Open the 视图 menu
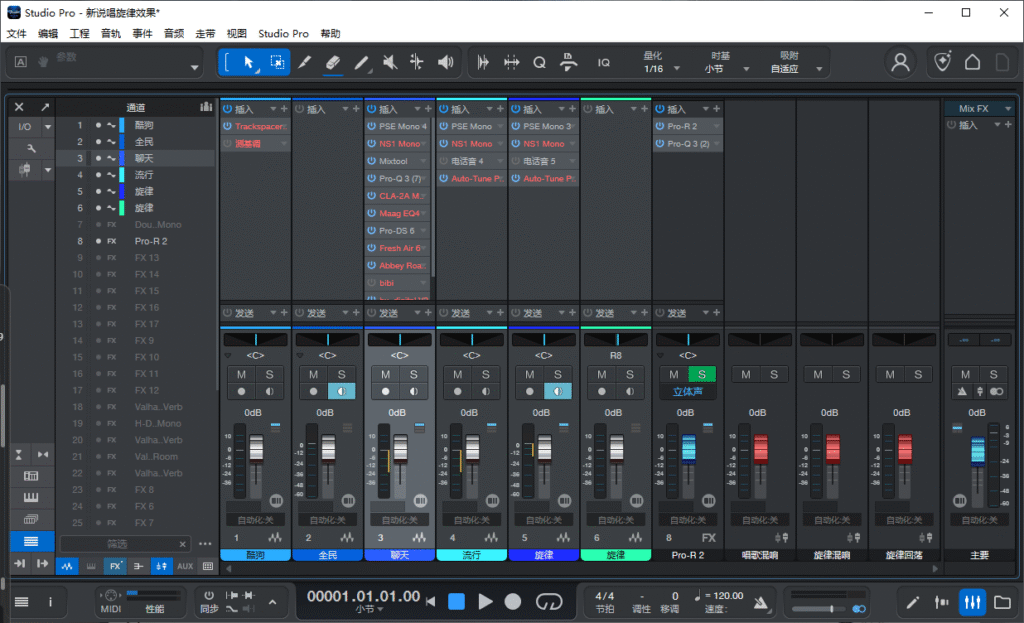This screenshot has width=1024, height=623. [236, 33]
